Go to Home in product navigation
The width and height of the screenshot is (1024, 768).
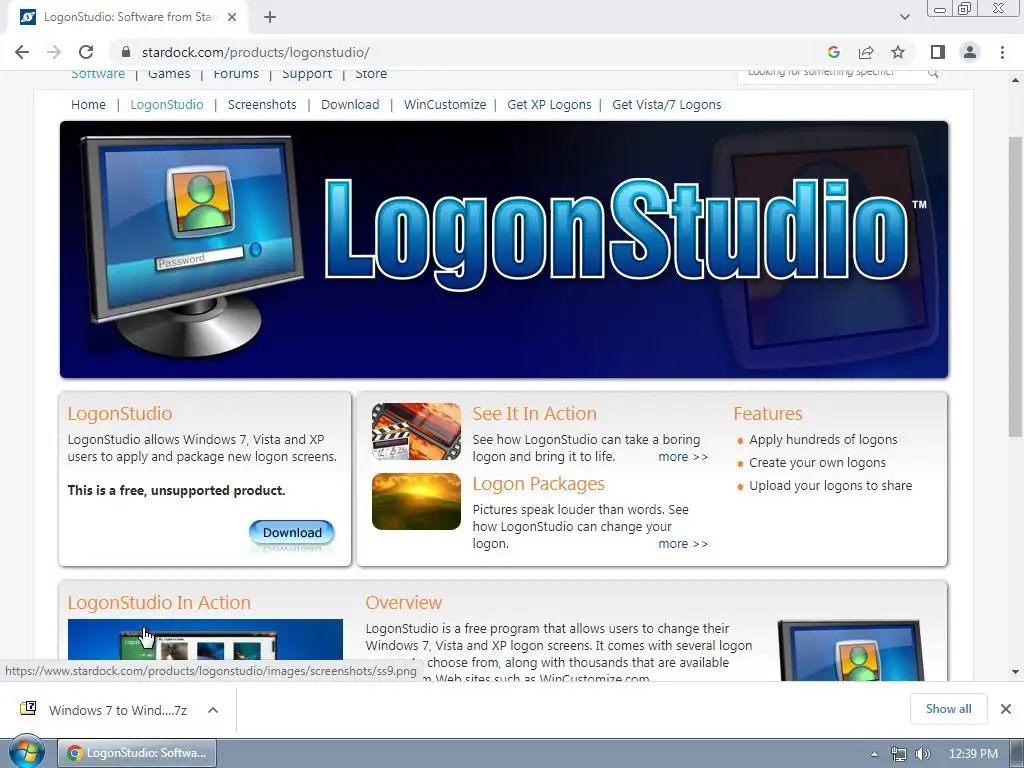(x=88, y=104)
